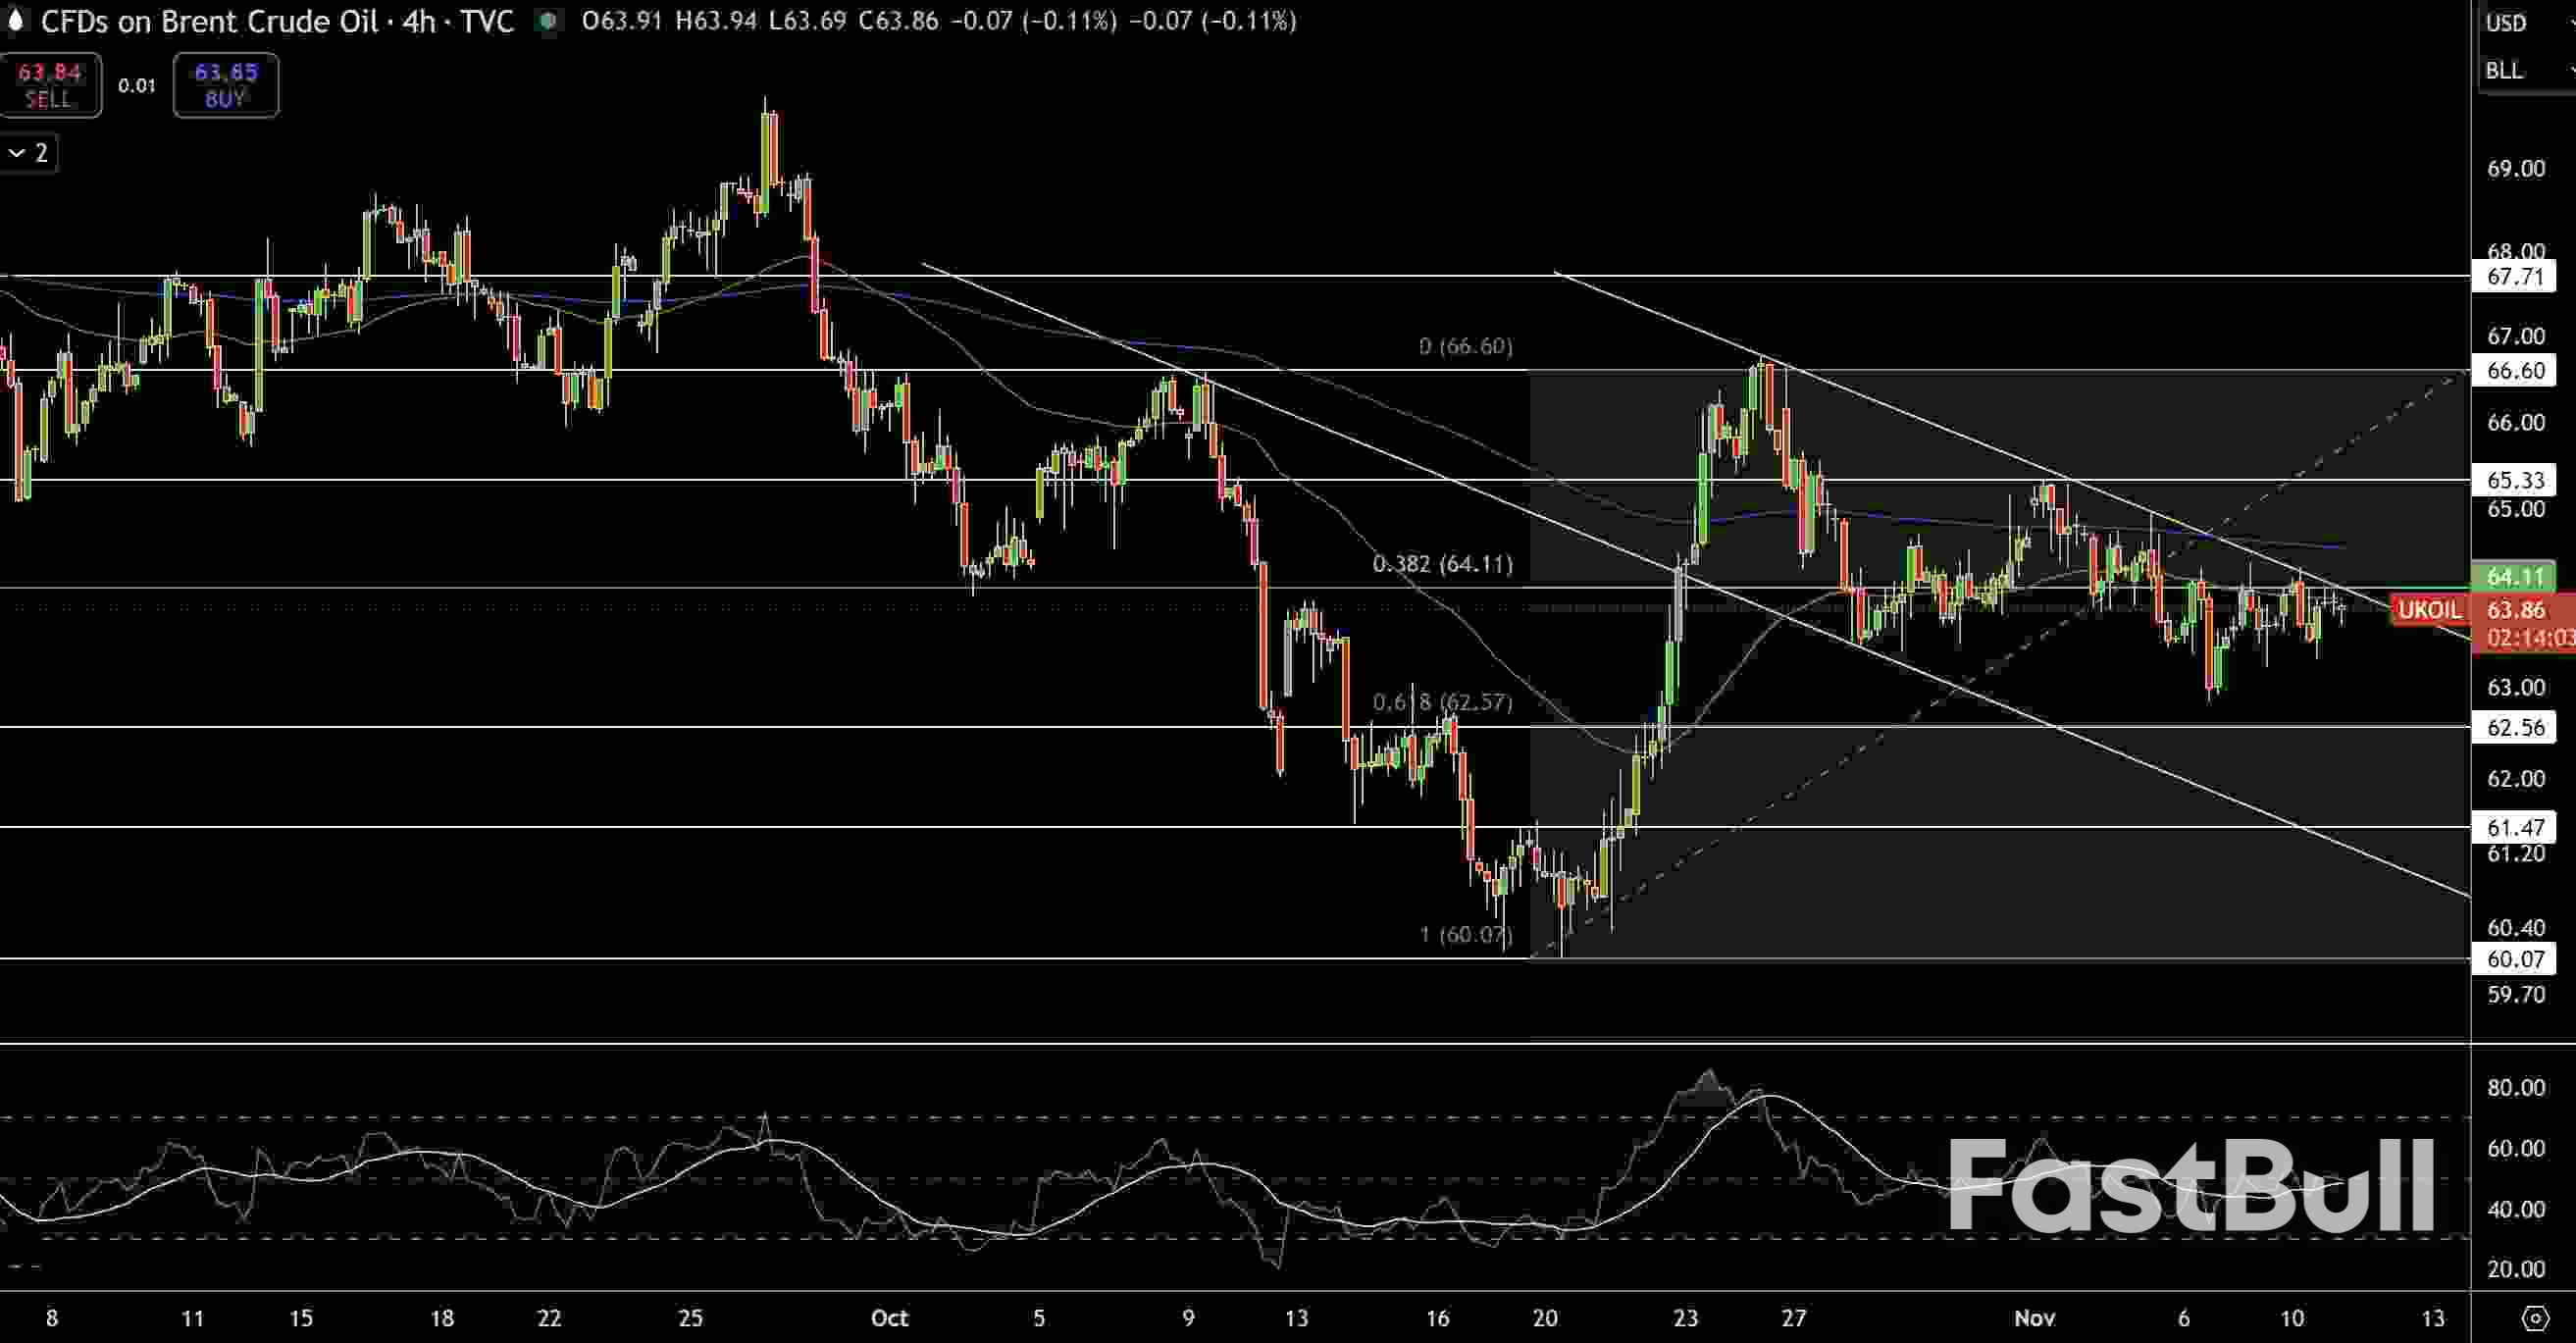Click the 0.01 spread value between SELL and BUY
The height and width of the screenshot is (1343, 2576).
click(137, 85)
